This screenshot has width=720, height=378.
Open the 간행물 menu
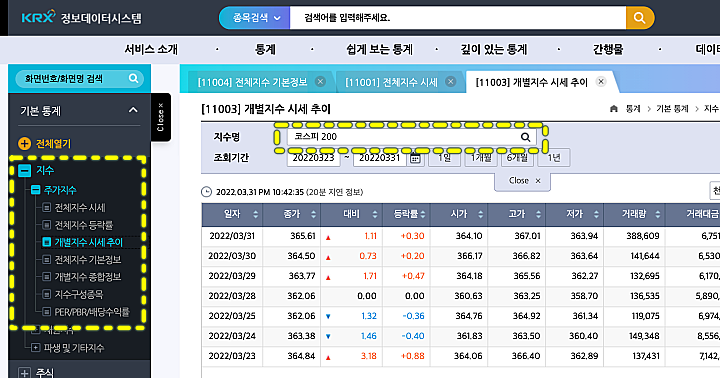tap(608, 49)
